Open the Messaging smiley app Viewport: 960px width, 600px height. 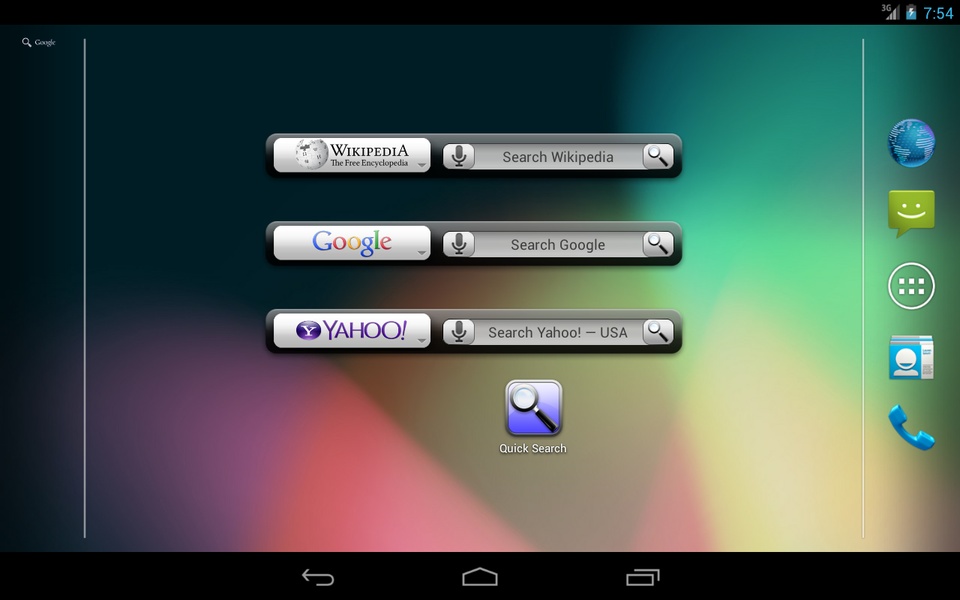click(911, 214)
